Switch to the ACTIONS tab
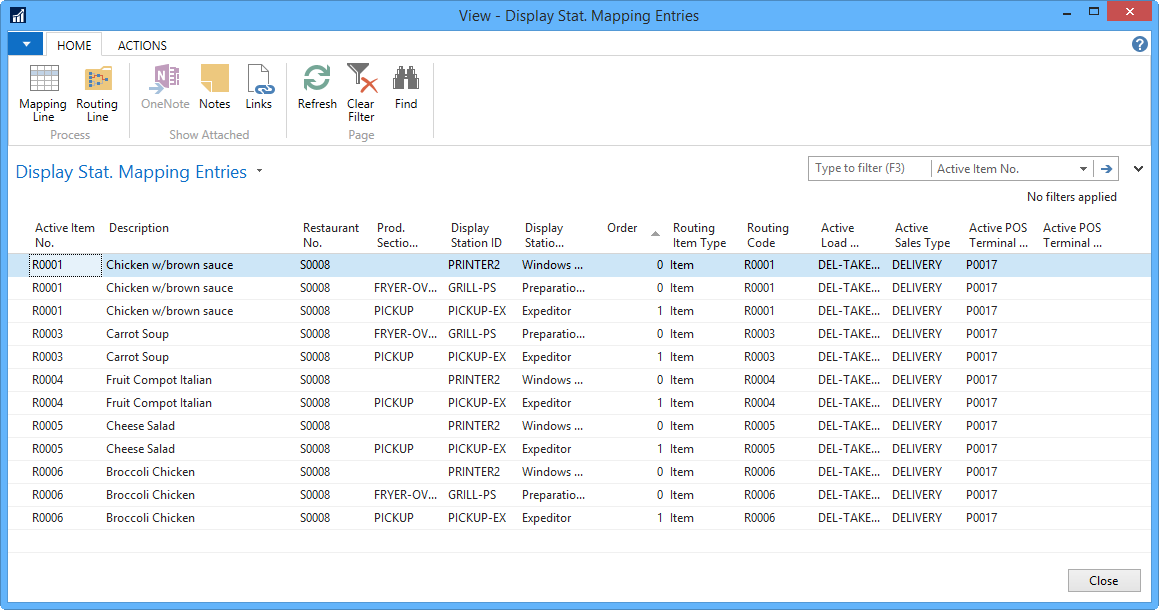This screenshot has width=1159, height=610. pos(142,45)
